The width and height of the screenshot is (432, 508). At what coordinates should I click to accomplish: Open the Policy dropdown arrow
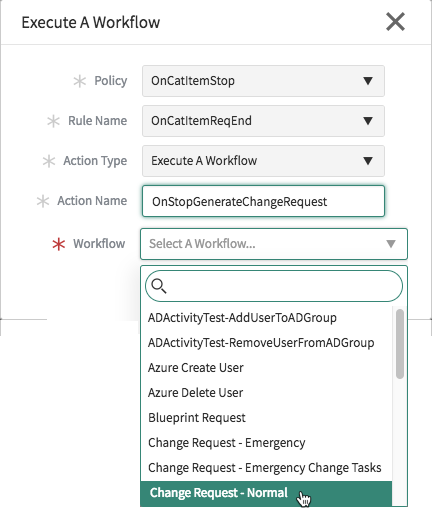coord(368,81)
